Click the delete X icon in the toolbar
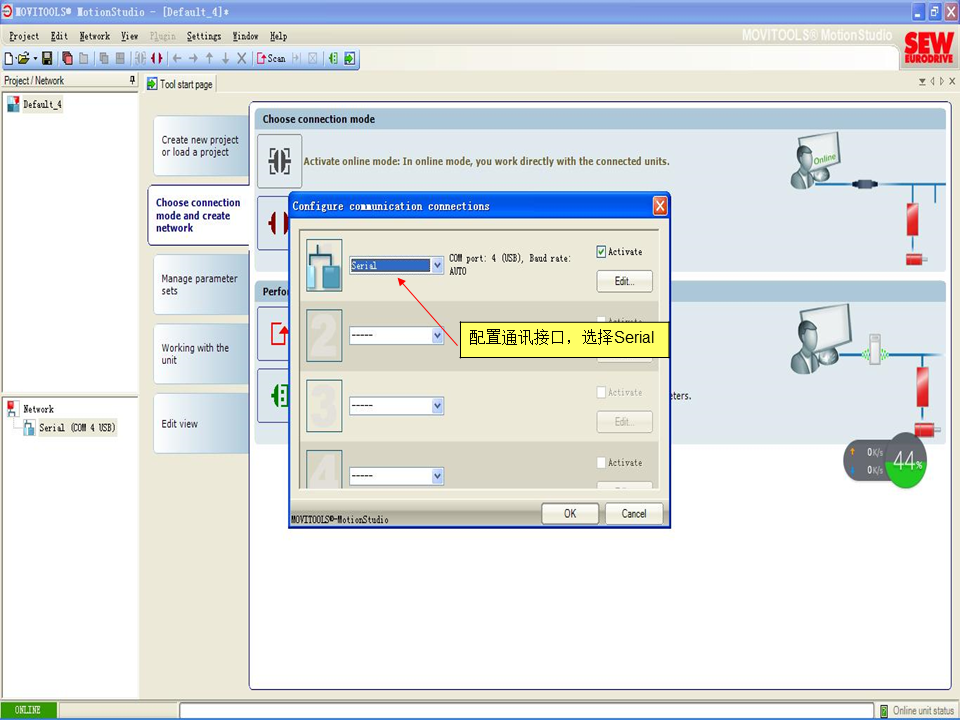Screen dimensions: 960x720 click(242, 59)
